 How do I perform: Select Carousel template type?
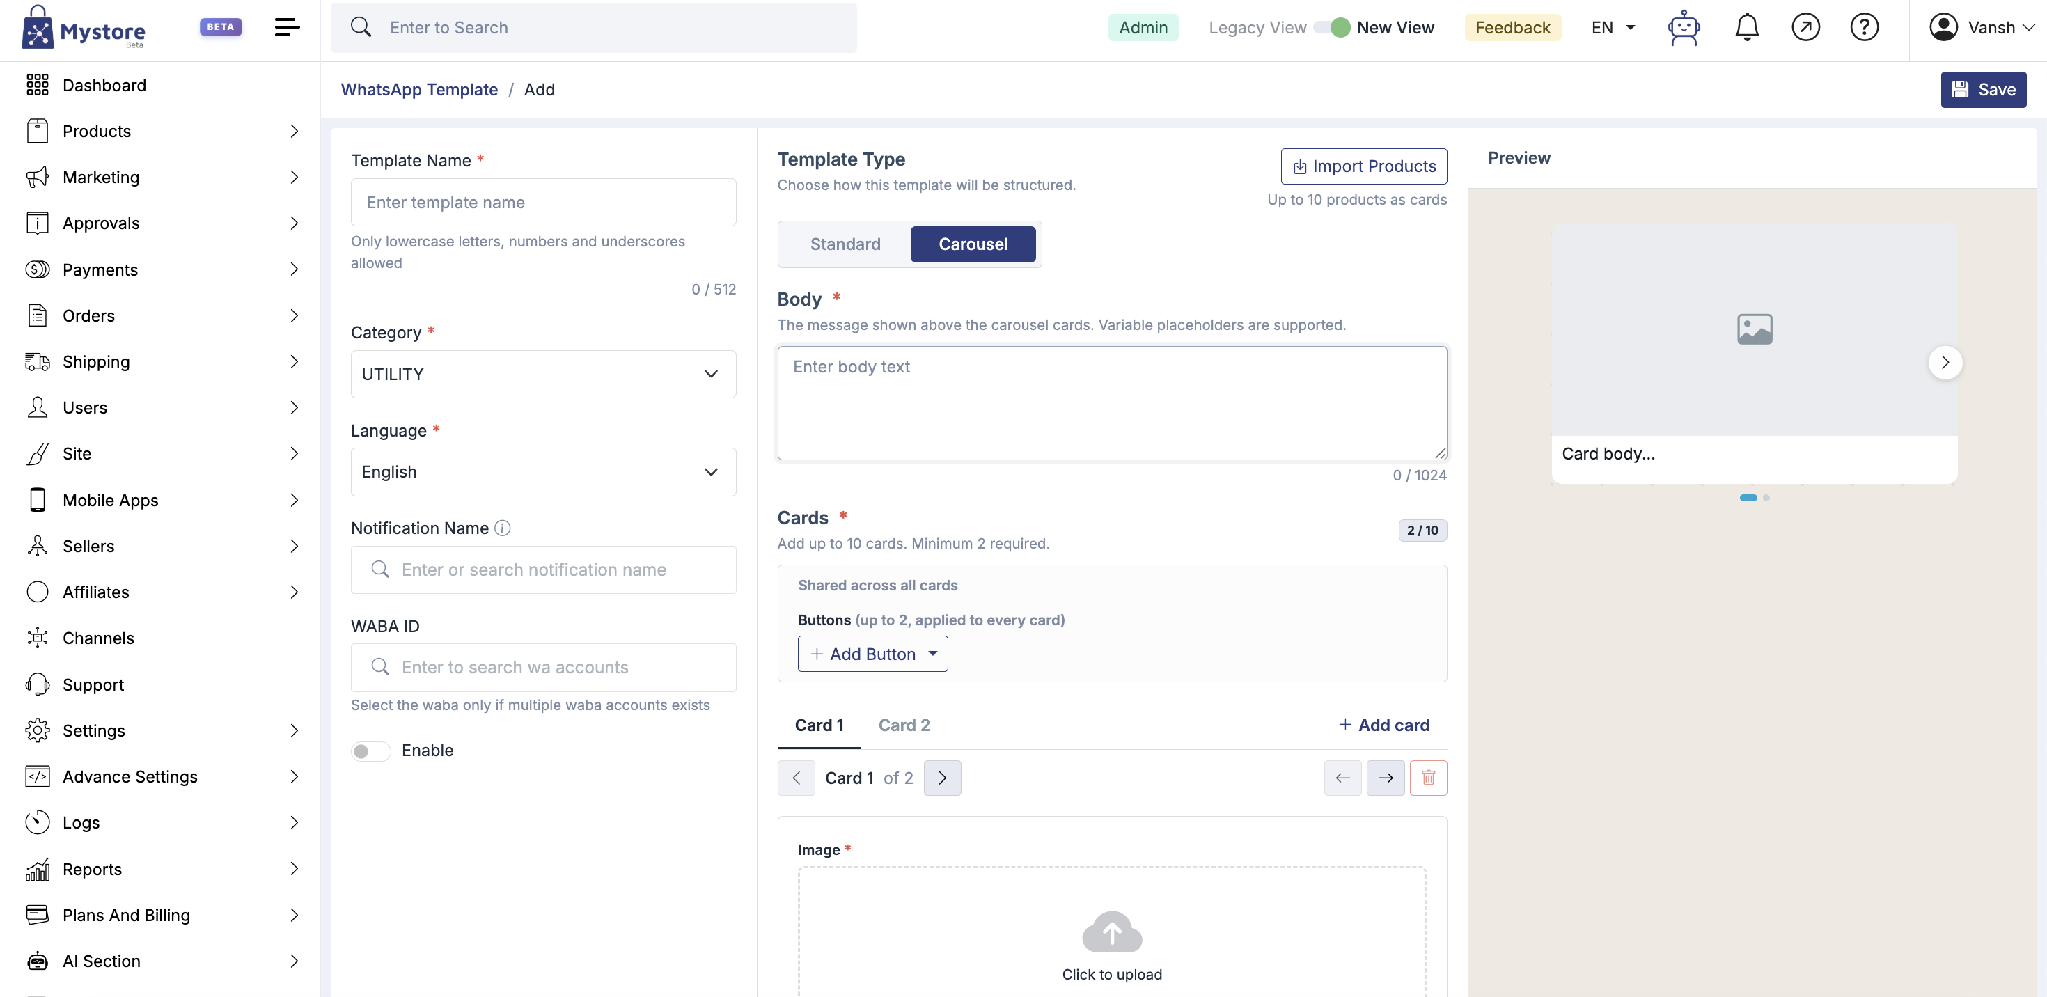point(973,244)
